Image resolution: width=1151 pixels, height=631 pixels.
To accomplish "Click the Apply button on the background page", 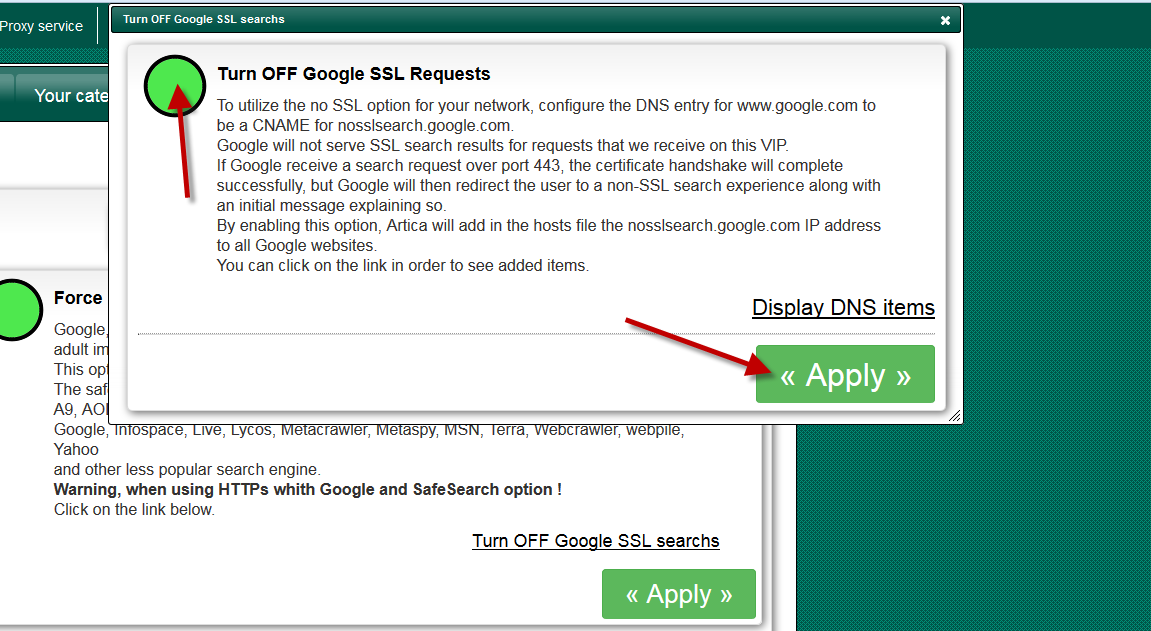I will tap(678, 594).
